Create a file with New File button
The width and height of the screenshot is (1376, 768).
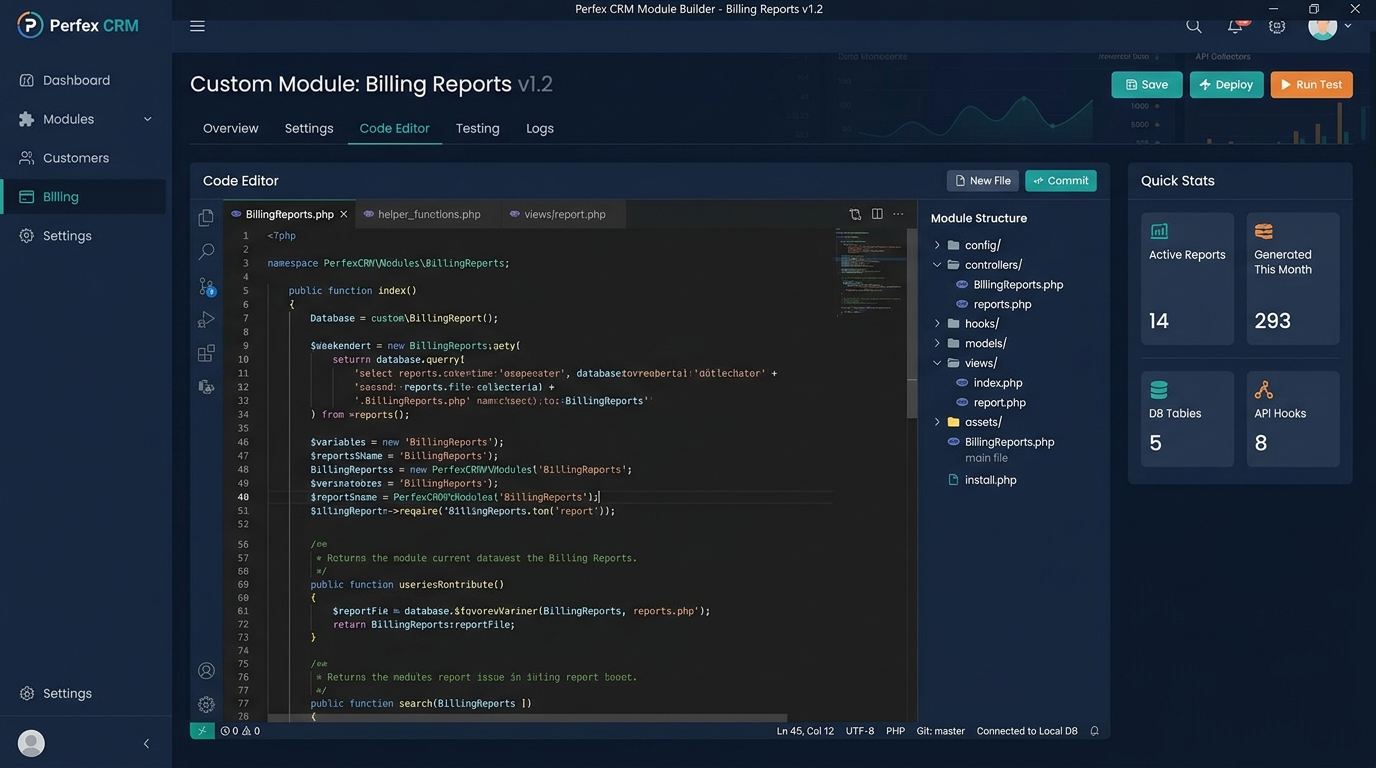(983, 181)
